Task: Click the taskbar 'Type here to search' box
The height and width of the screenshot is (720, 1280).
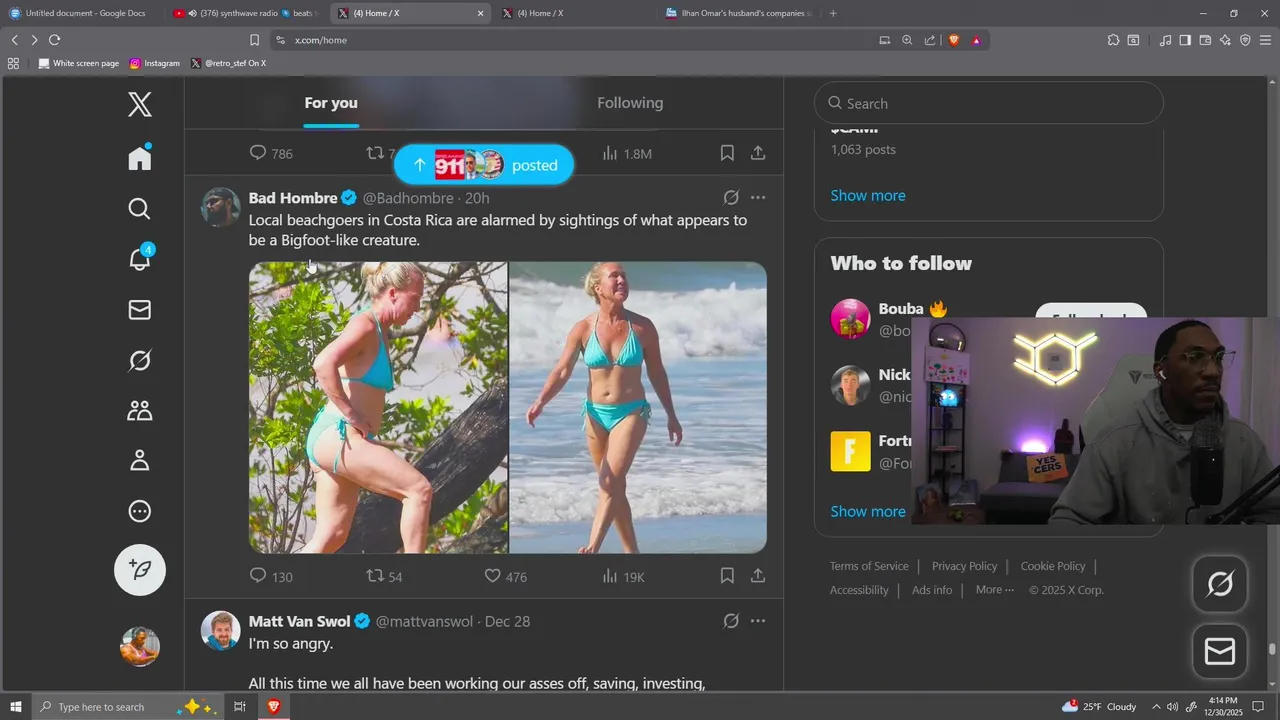Action: coord(126,706)
